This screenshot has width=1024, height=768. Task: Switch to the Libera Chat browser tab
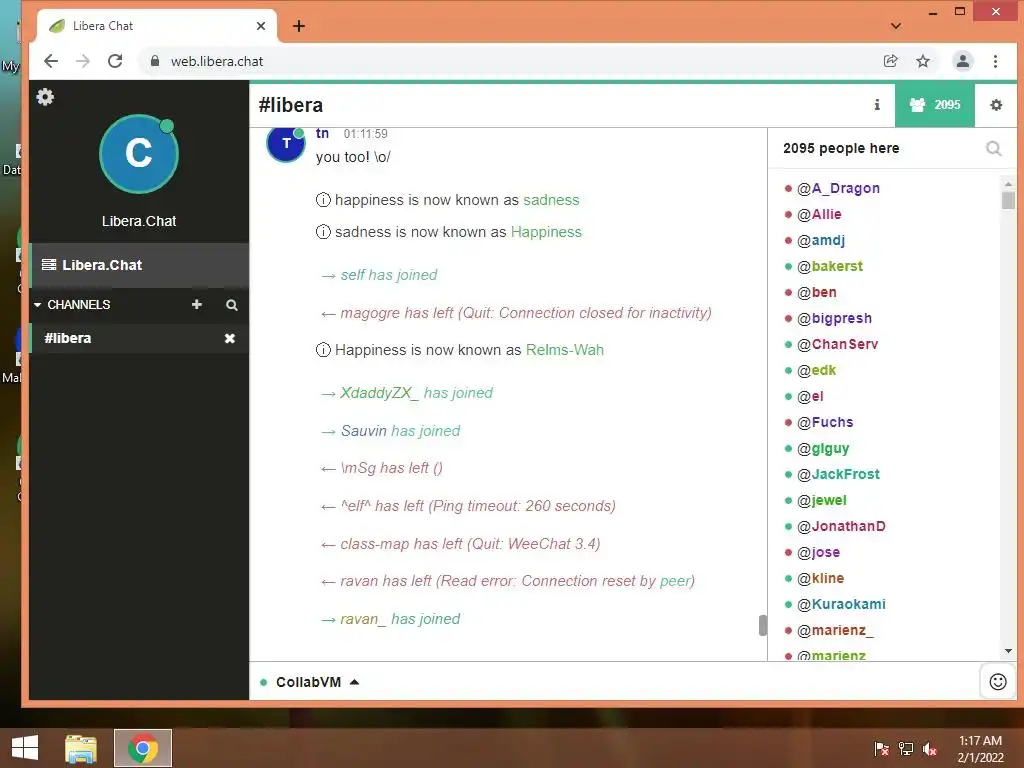[x=157, y=26]
